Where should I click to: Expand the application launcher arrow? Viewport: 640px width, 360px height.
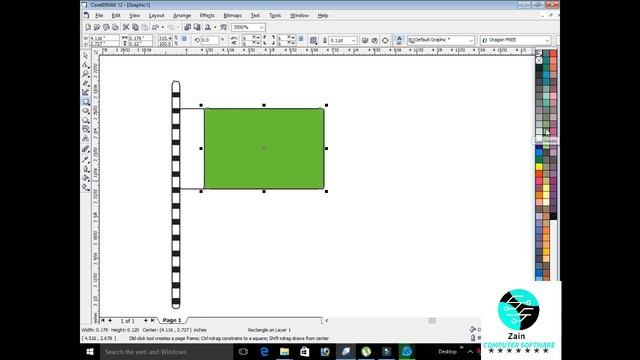pos(215,27)
